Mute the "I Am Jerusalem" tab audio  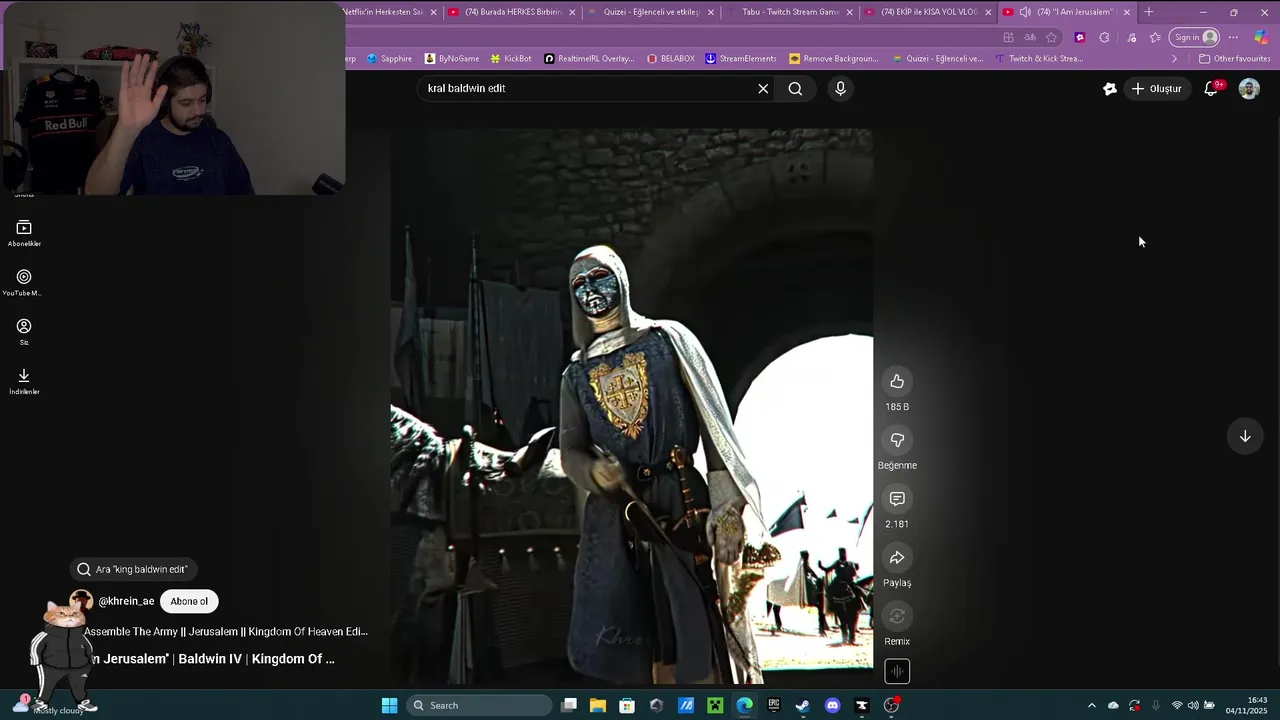[x=1025, y=12]
